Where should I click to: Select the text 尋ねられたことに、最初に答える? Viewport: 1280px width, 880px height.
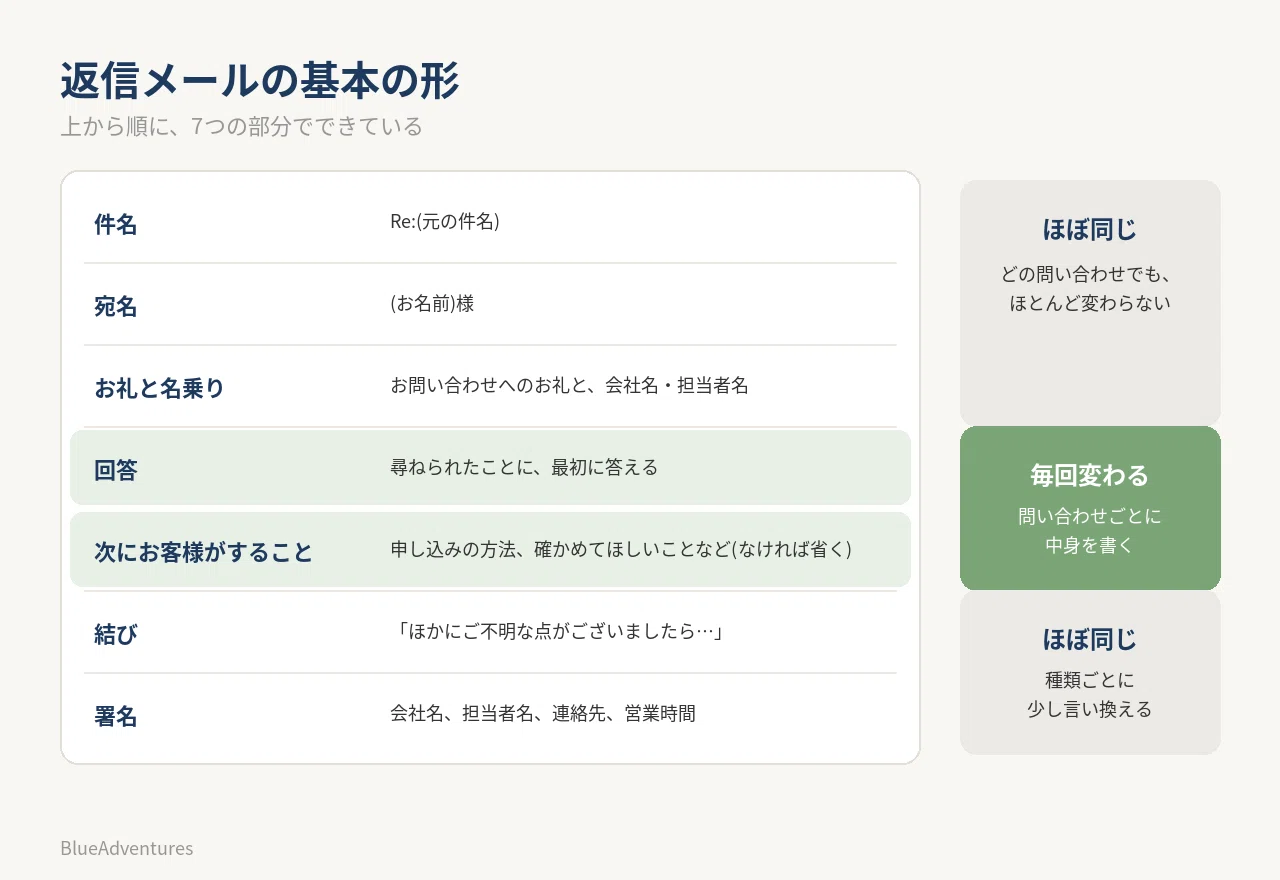pos(524,468)
